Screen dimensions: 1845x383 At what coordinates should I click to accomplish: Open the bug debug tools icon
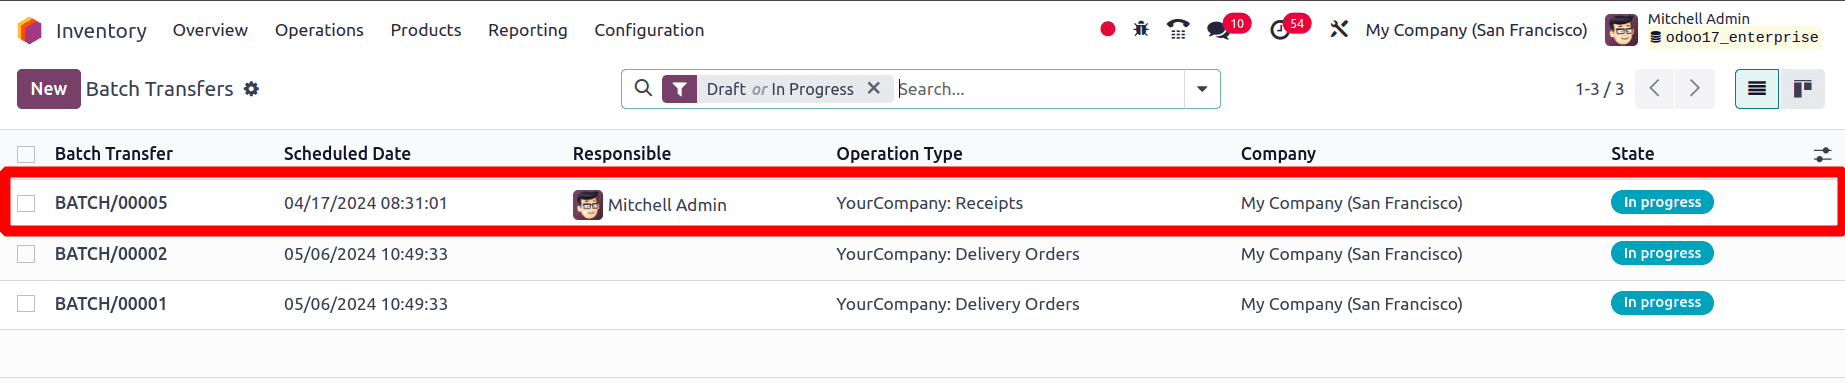point(1141,29)
